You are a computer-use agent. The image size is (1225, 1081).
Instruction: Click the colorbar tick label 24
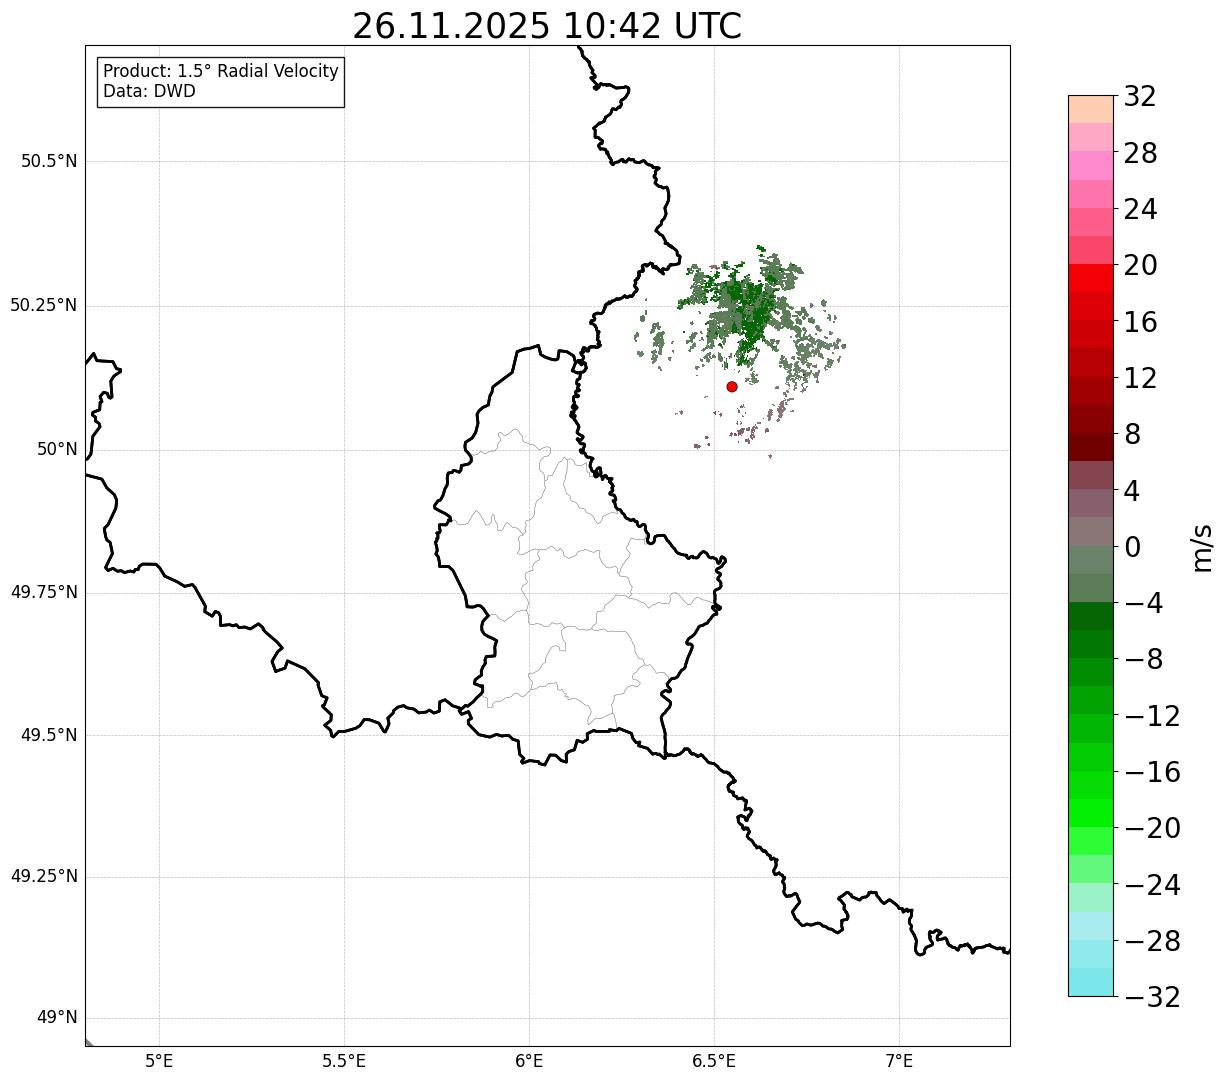1140,210
